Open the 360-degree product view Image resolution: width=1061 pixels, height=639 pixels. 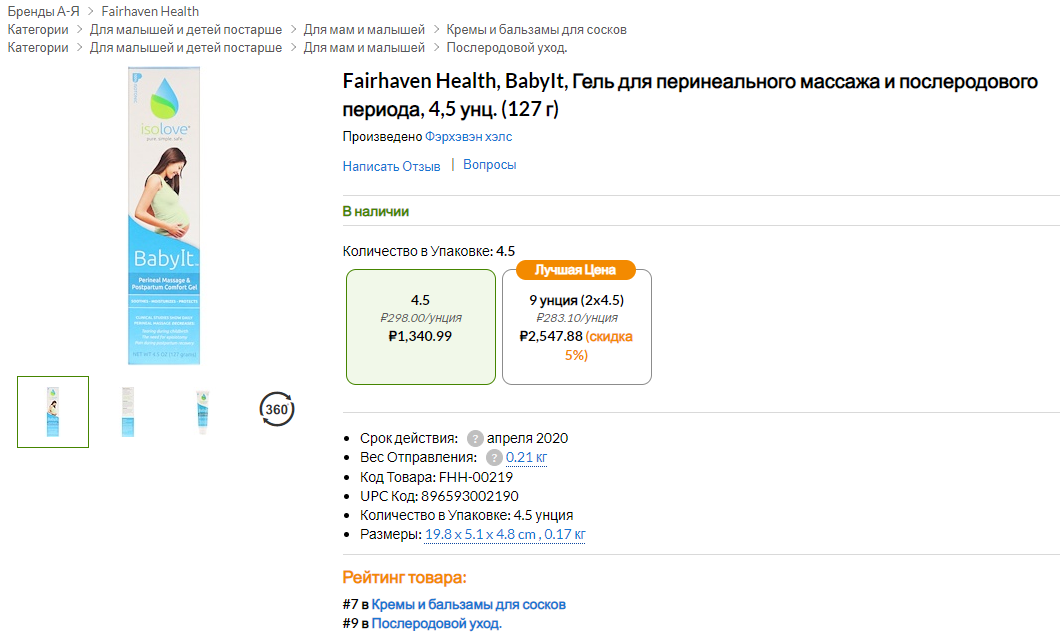(277, 409)
